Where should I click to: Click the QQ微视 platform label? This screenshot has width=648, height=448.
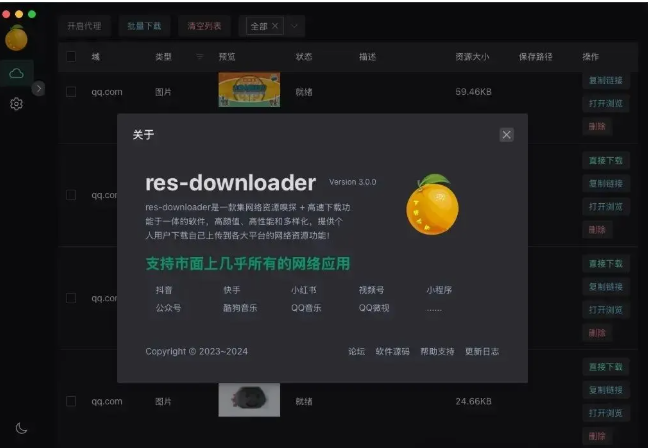[x=374, y=308]
